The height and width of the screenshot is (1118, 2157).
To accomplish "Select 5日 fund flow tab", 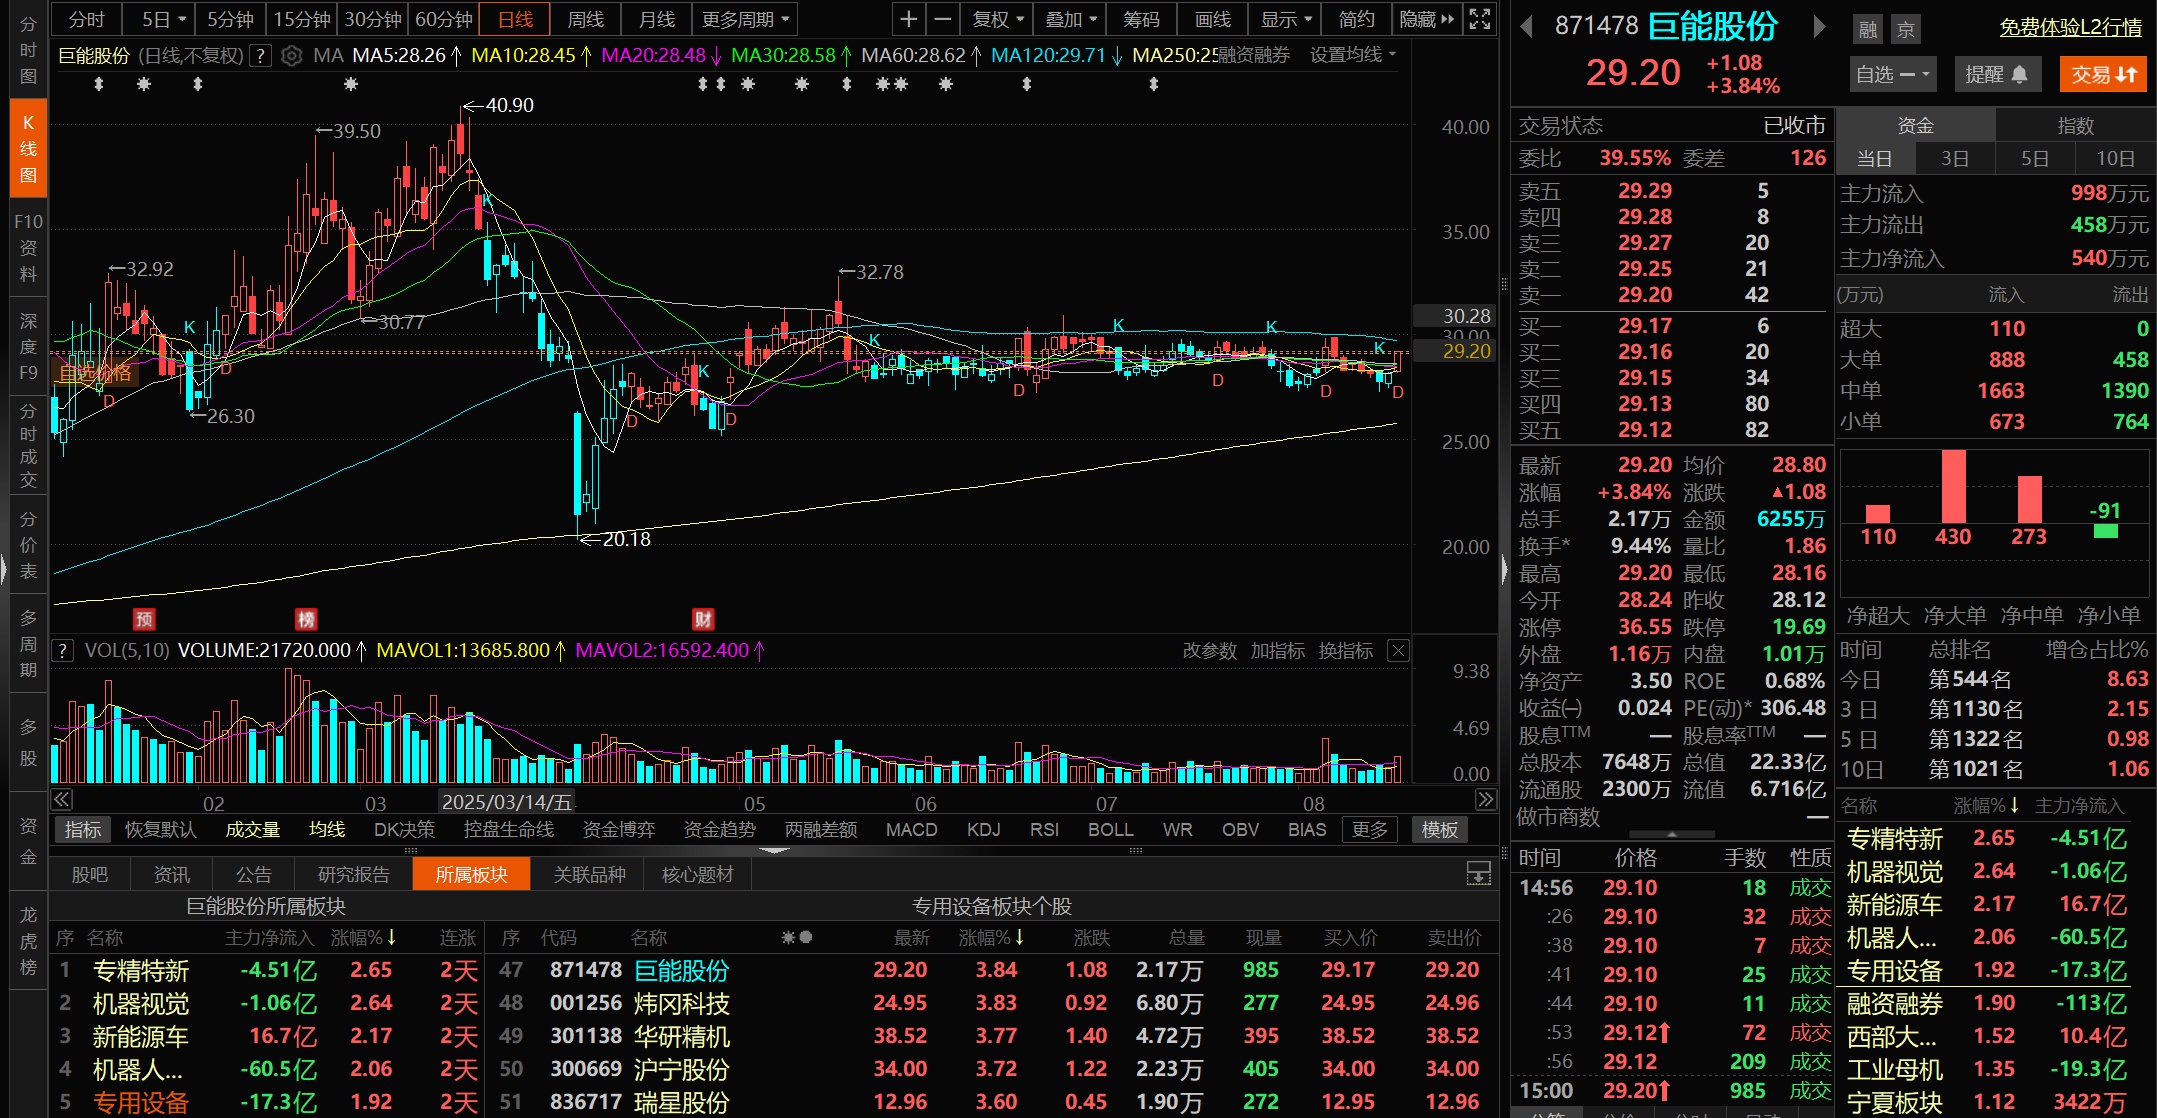I will (2034, 159).
